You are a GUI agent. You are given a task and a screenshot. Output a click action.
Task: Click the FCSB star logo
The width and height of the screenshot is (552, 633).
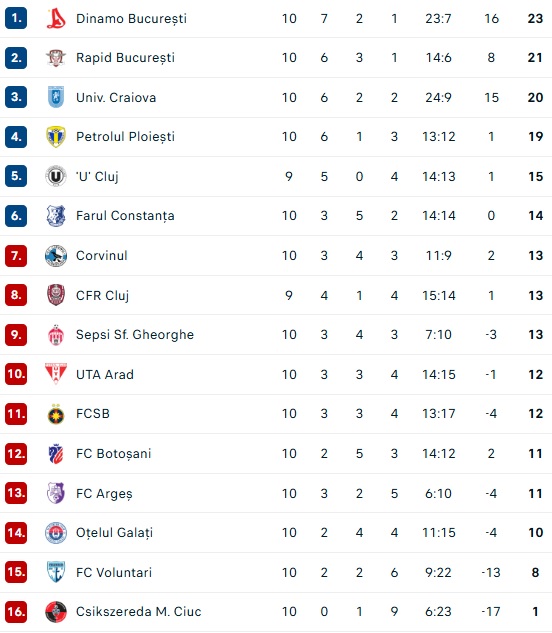pos(56,414)
